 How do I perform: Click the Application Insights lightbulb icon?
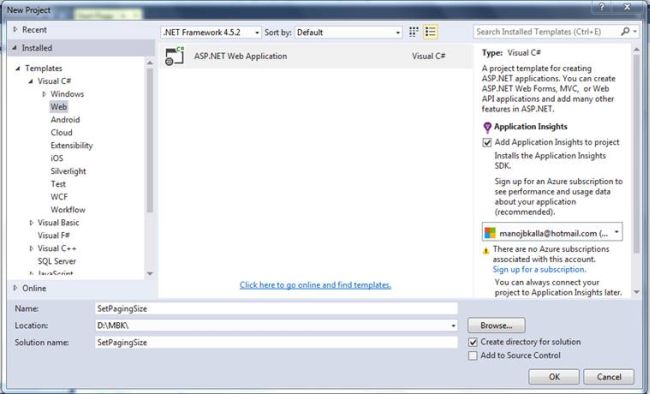click(487, 127)
